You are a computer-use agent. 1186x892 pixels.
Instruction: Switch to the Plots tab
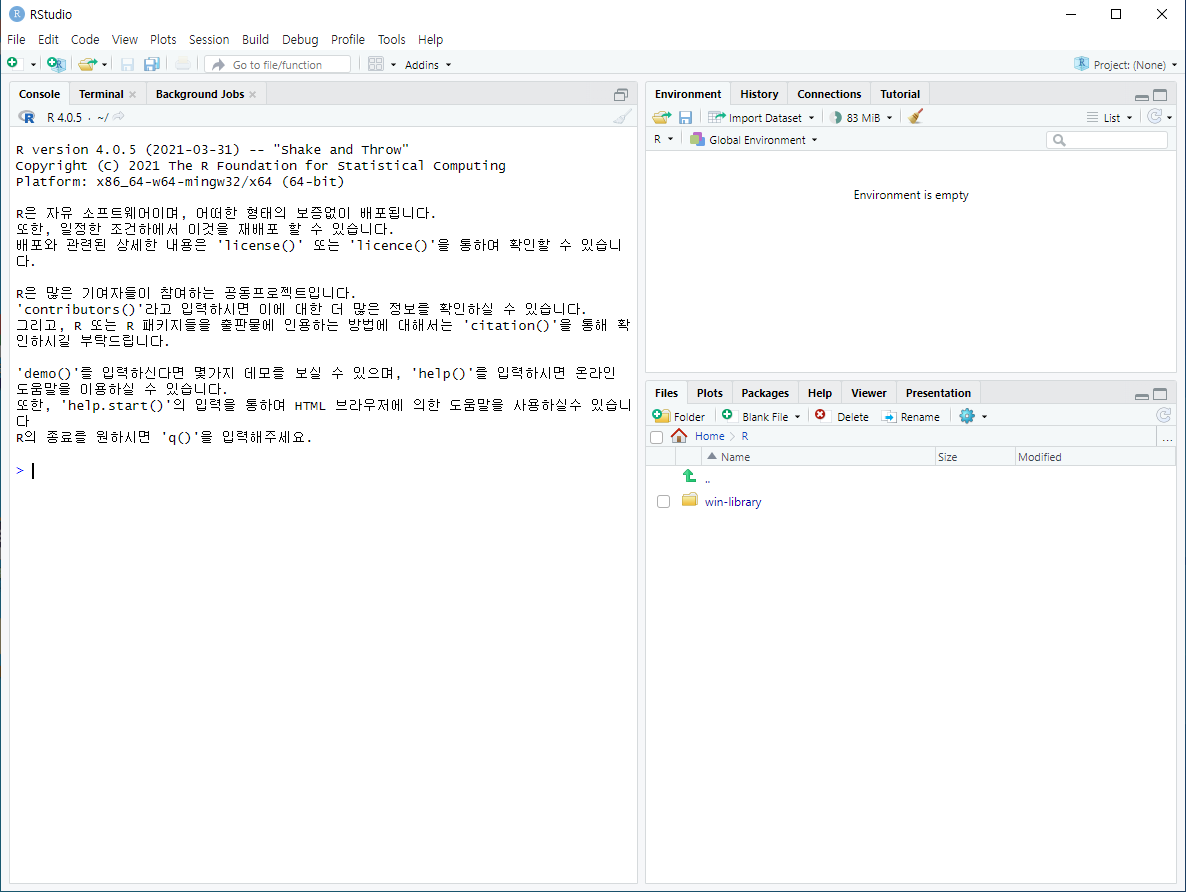[709, 393]
